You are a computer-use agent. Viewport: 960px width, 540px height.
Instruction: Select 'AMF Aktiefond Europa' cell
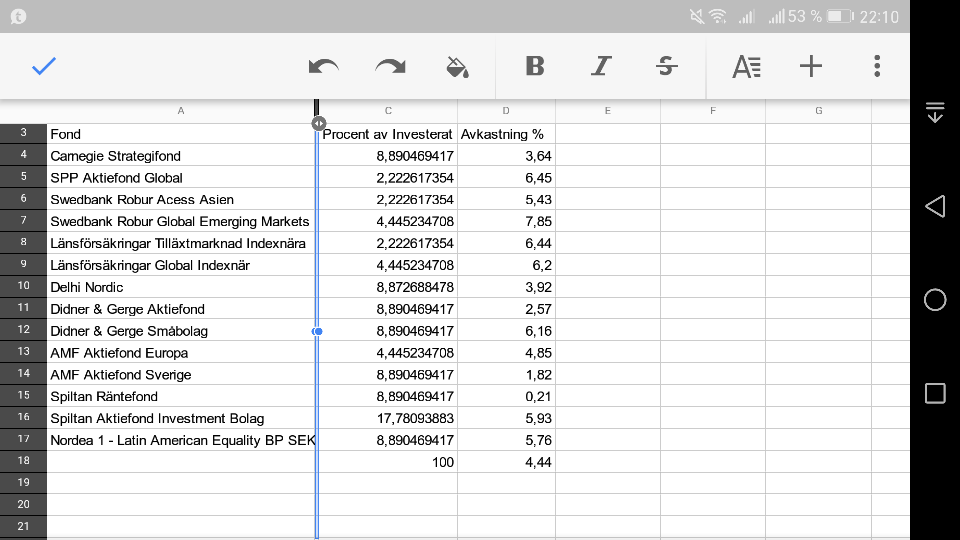pyautogui.click(x=181, y=353)
